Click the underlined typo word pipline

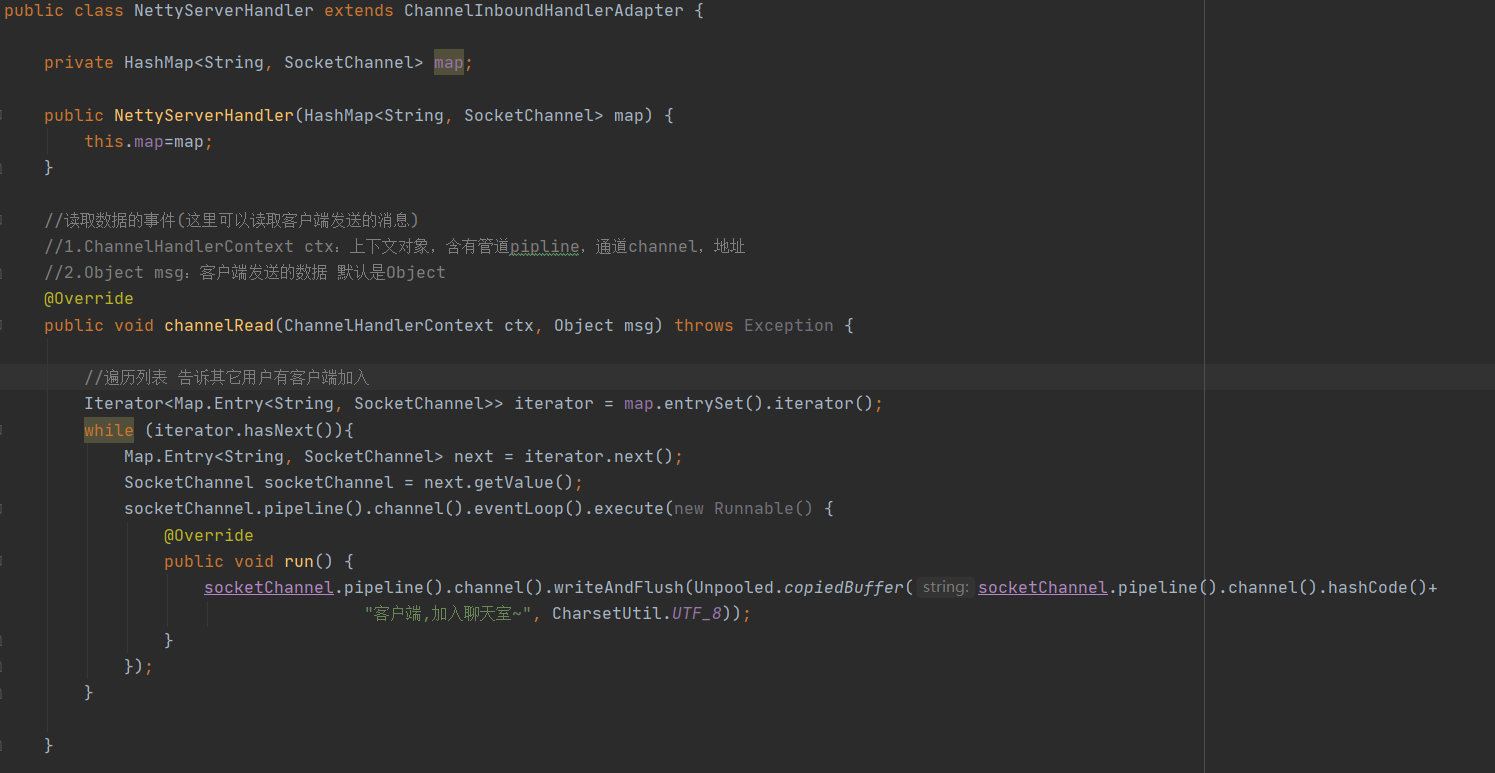click(x=545, y=246)
